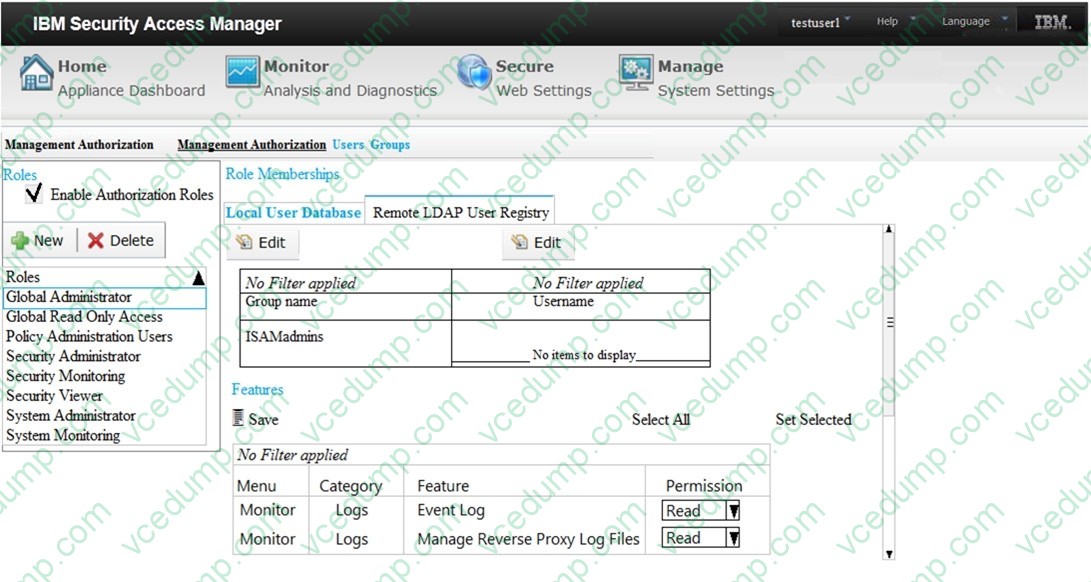The width and height of the screenshot is (1091, 582).
Task: Select the Security Administrator role
Action: (73, 356)
